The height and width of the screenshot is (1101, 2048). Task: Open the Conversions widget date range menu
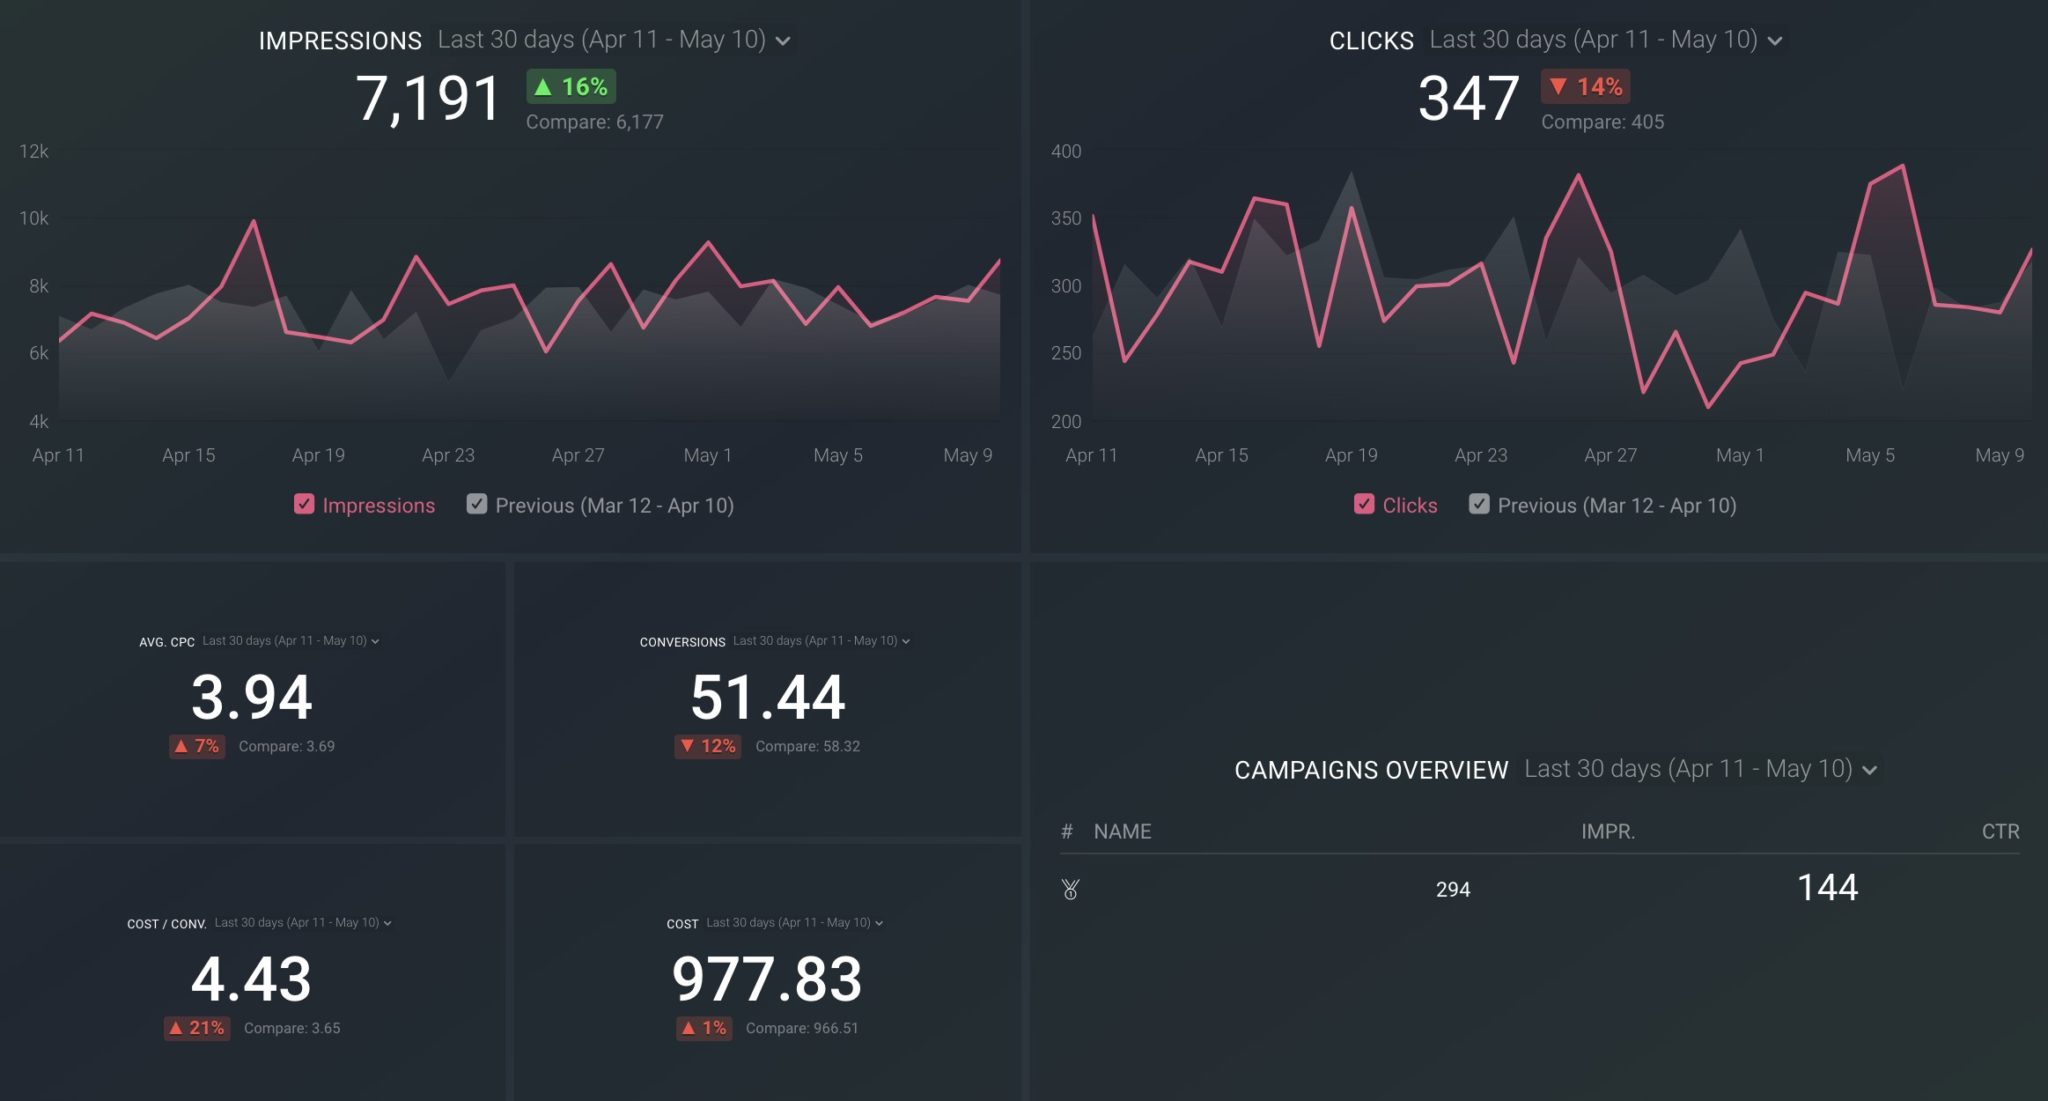[x=907, y=641]
